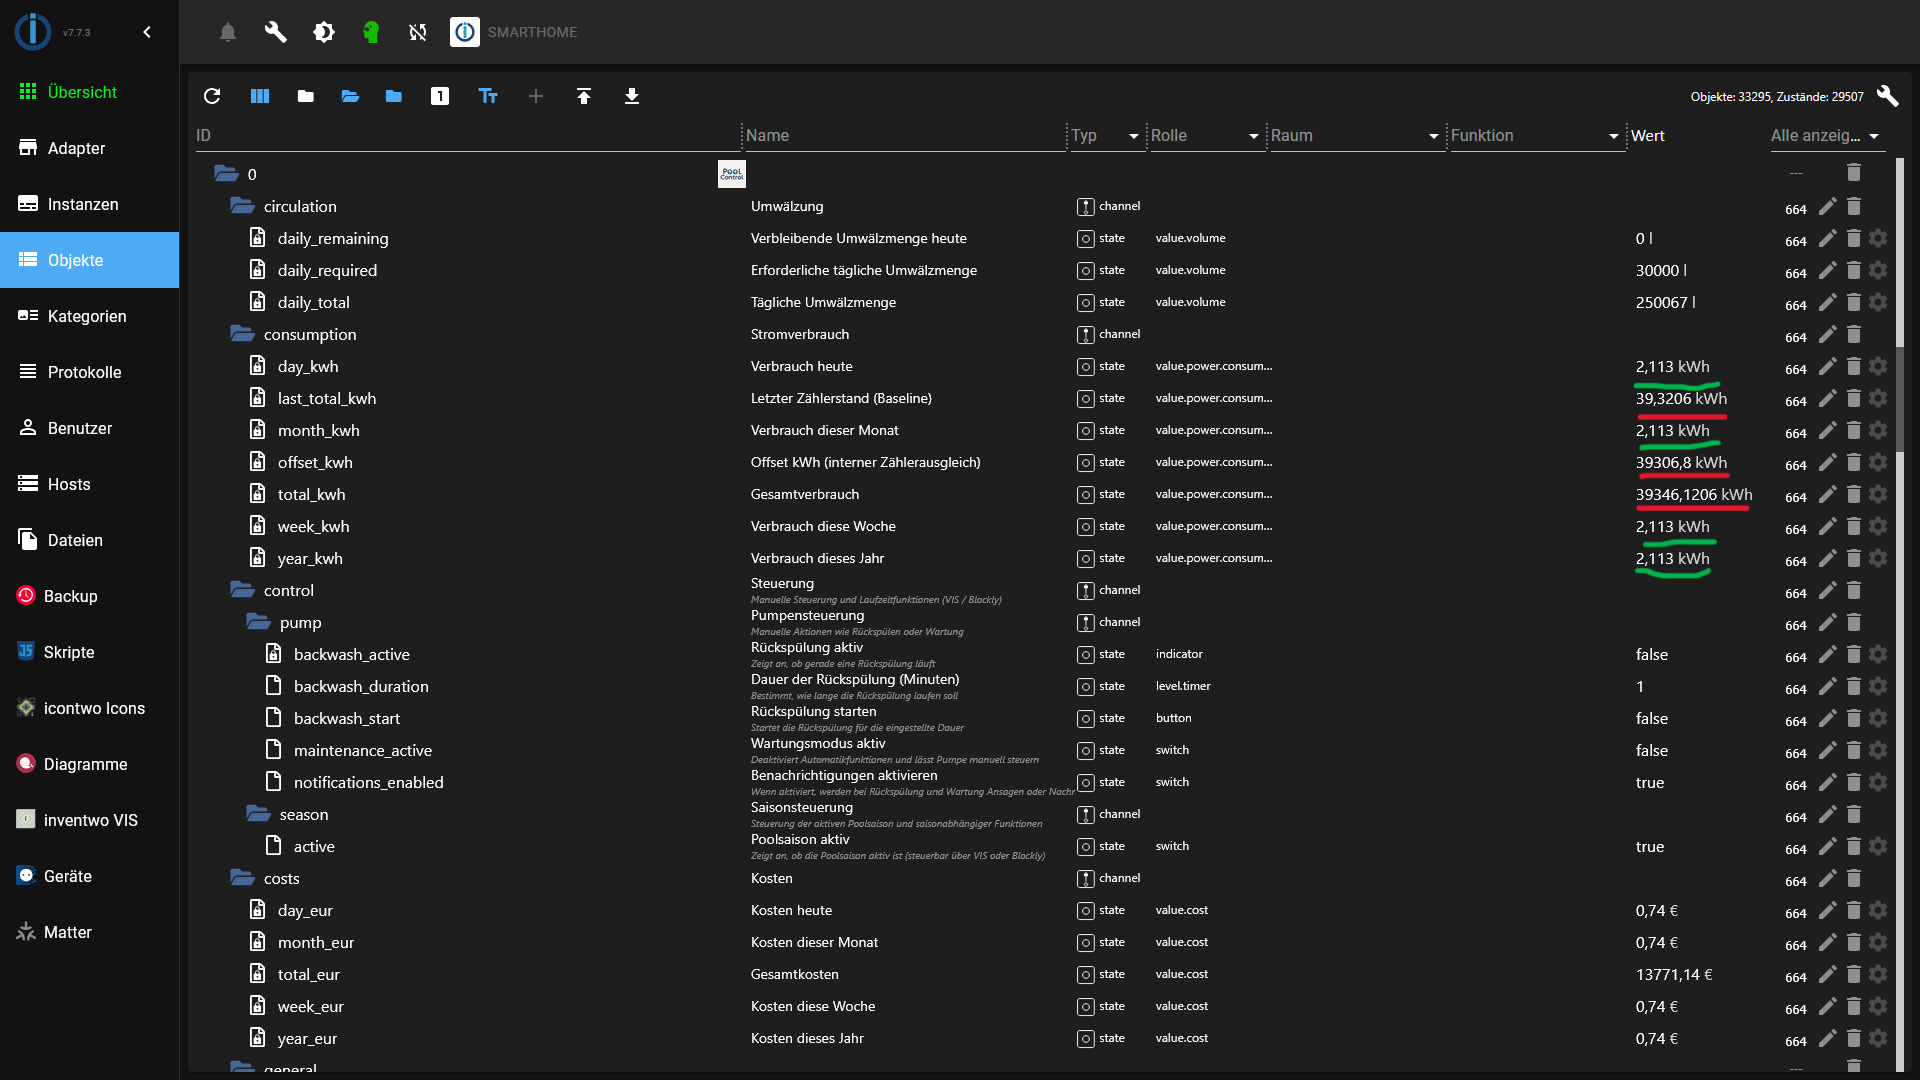
Task: Click the upload objects arrow icon
Action: tap(584, 96)
